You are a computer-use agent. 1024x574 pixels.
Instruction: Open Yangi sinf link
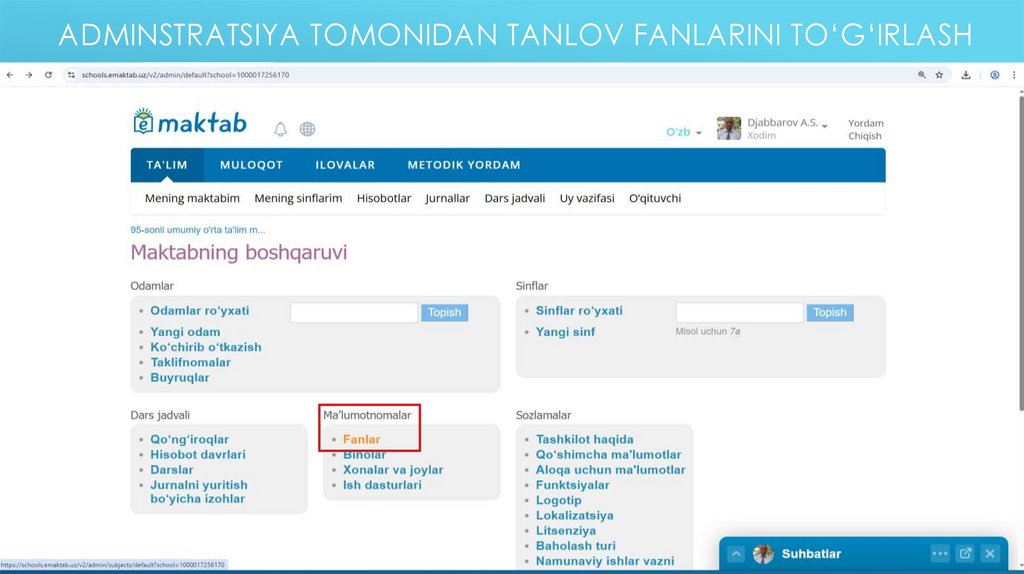(x=566, y=332)
